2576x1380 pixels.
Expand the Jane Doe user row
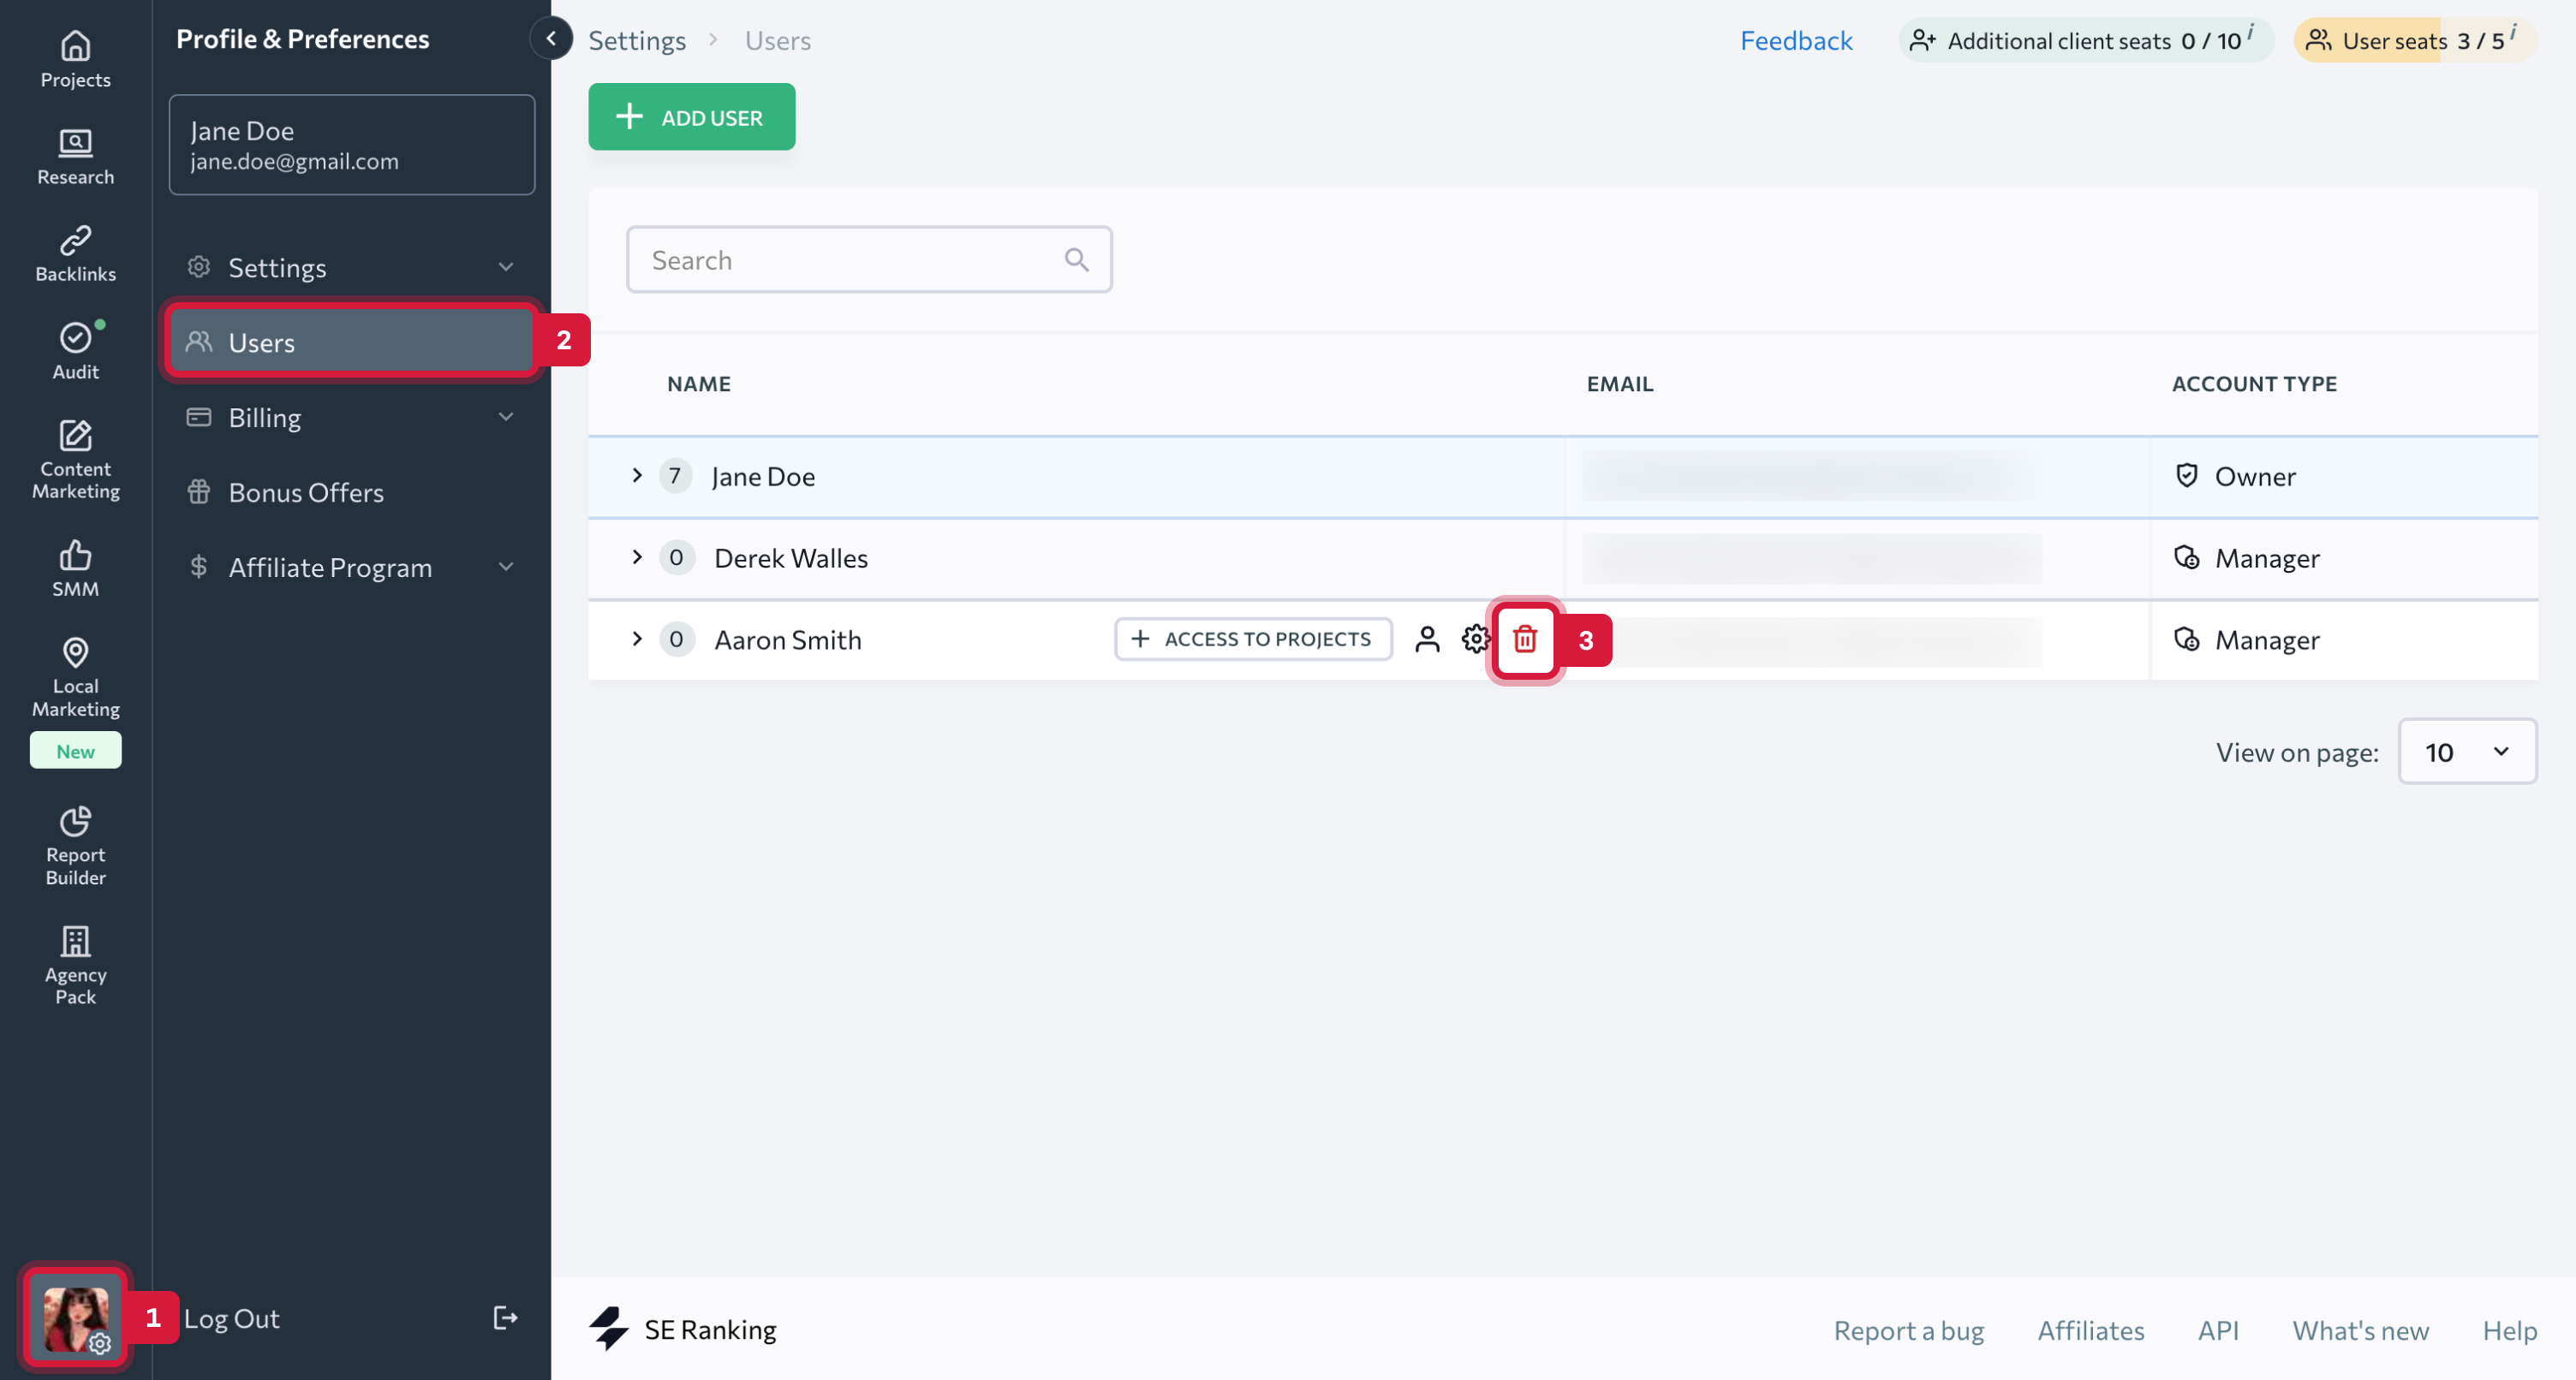(637, 476)
